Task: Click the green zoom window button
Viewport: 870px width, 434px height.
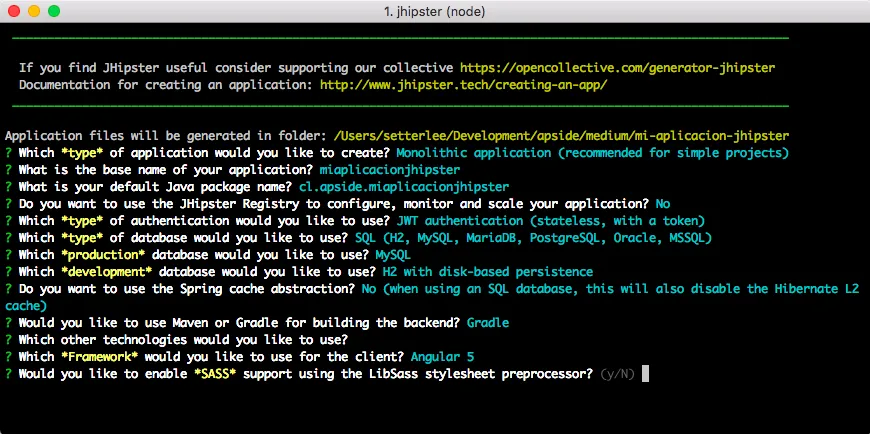Action: coord(54,11)
